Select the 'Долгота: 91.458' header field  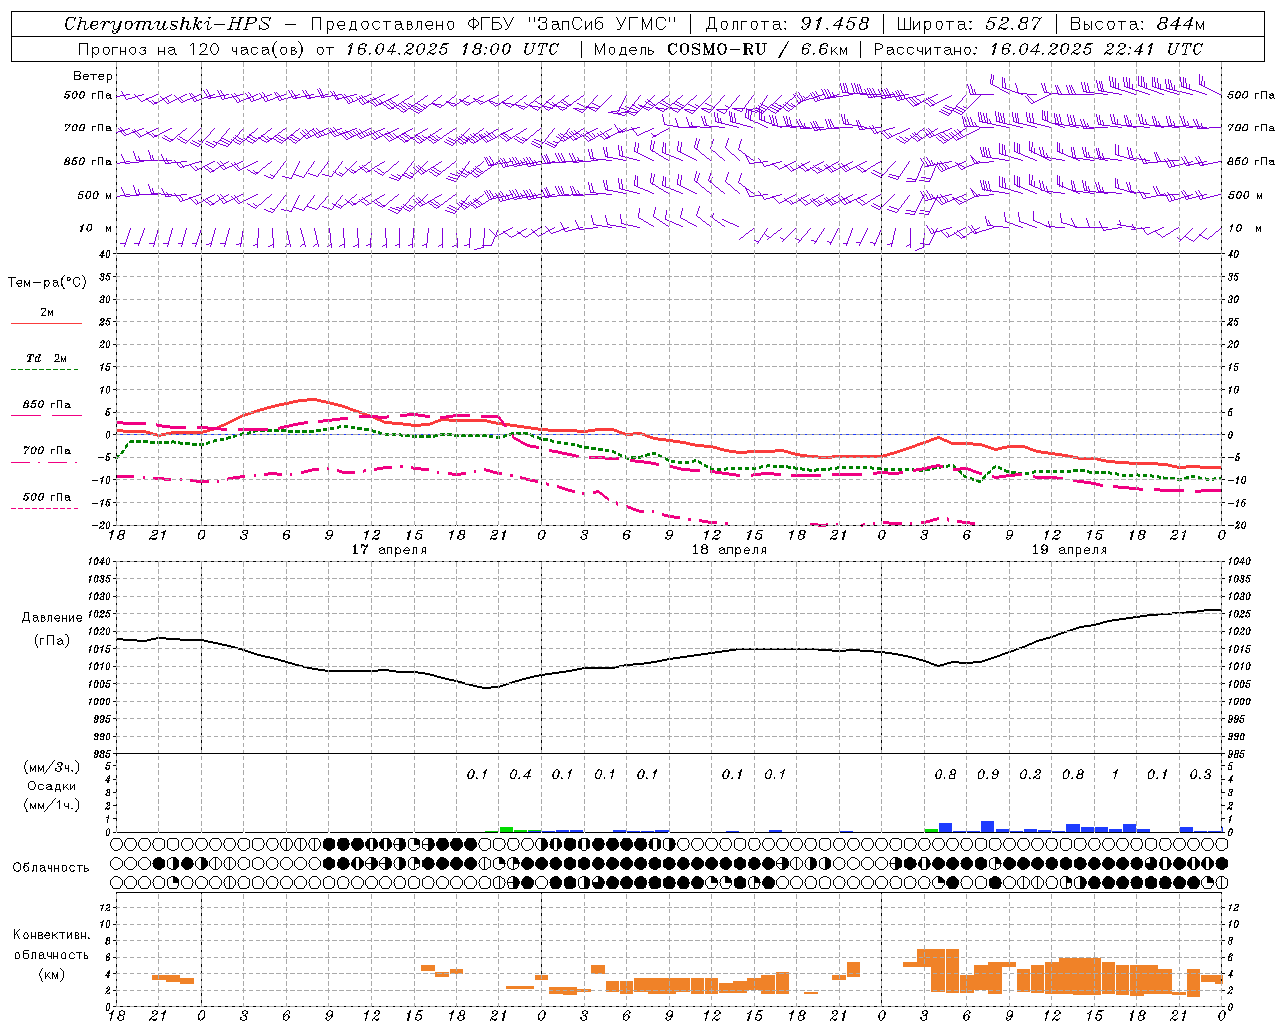click(787, 24)
